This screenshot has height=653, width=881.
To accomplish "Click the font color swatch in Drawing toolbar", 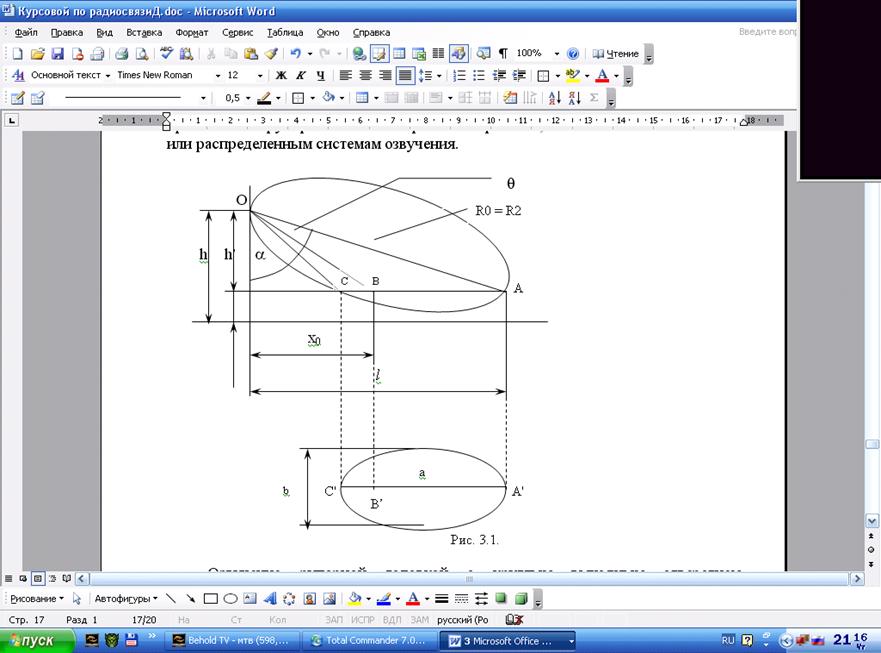I will 412,599.
